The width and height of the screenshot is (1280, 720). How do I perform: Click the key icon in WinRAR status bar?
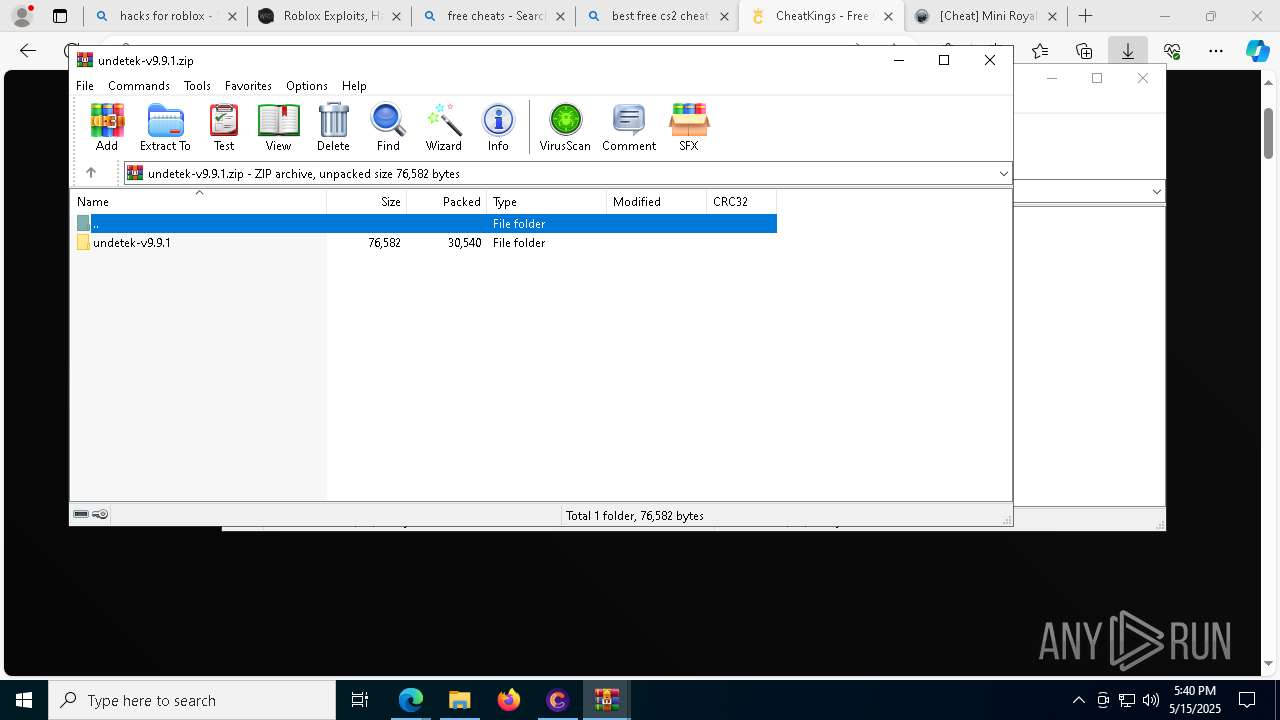click(100, 514)
